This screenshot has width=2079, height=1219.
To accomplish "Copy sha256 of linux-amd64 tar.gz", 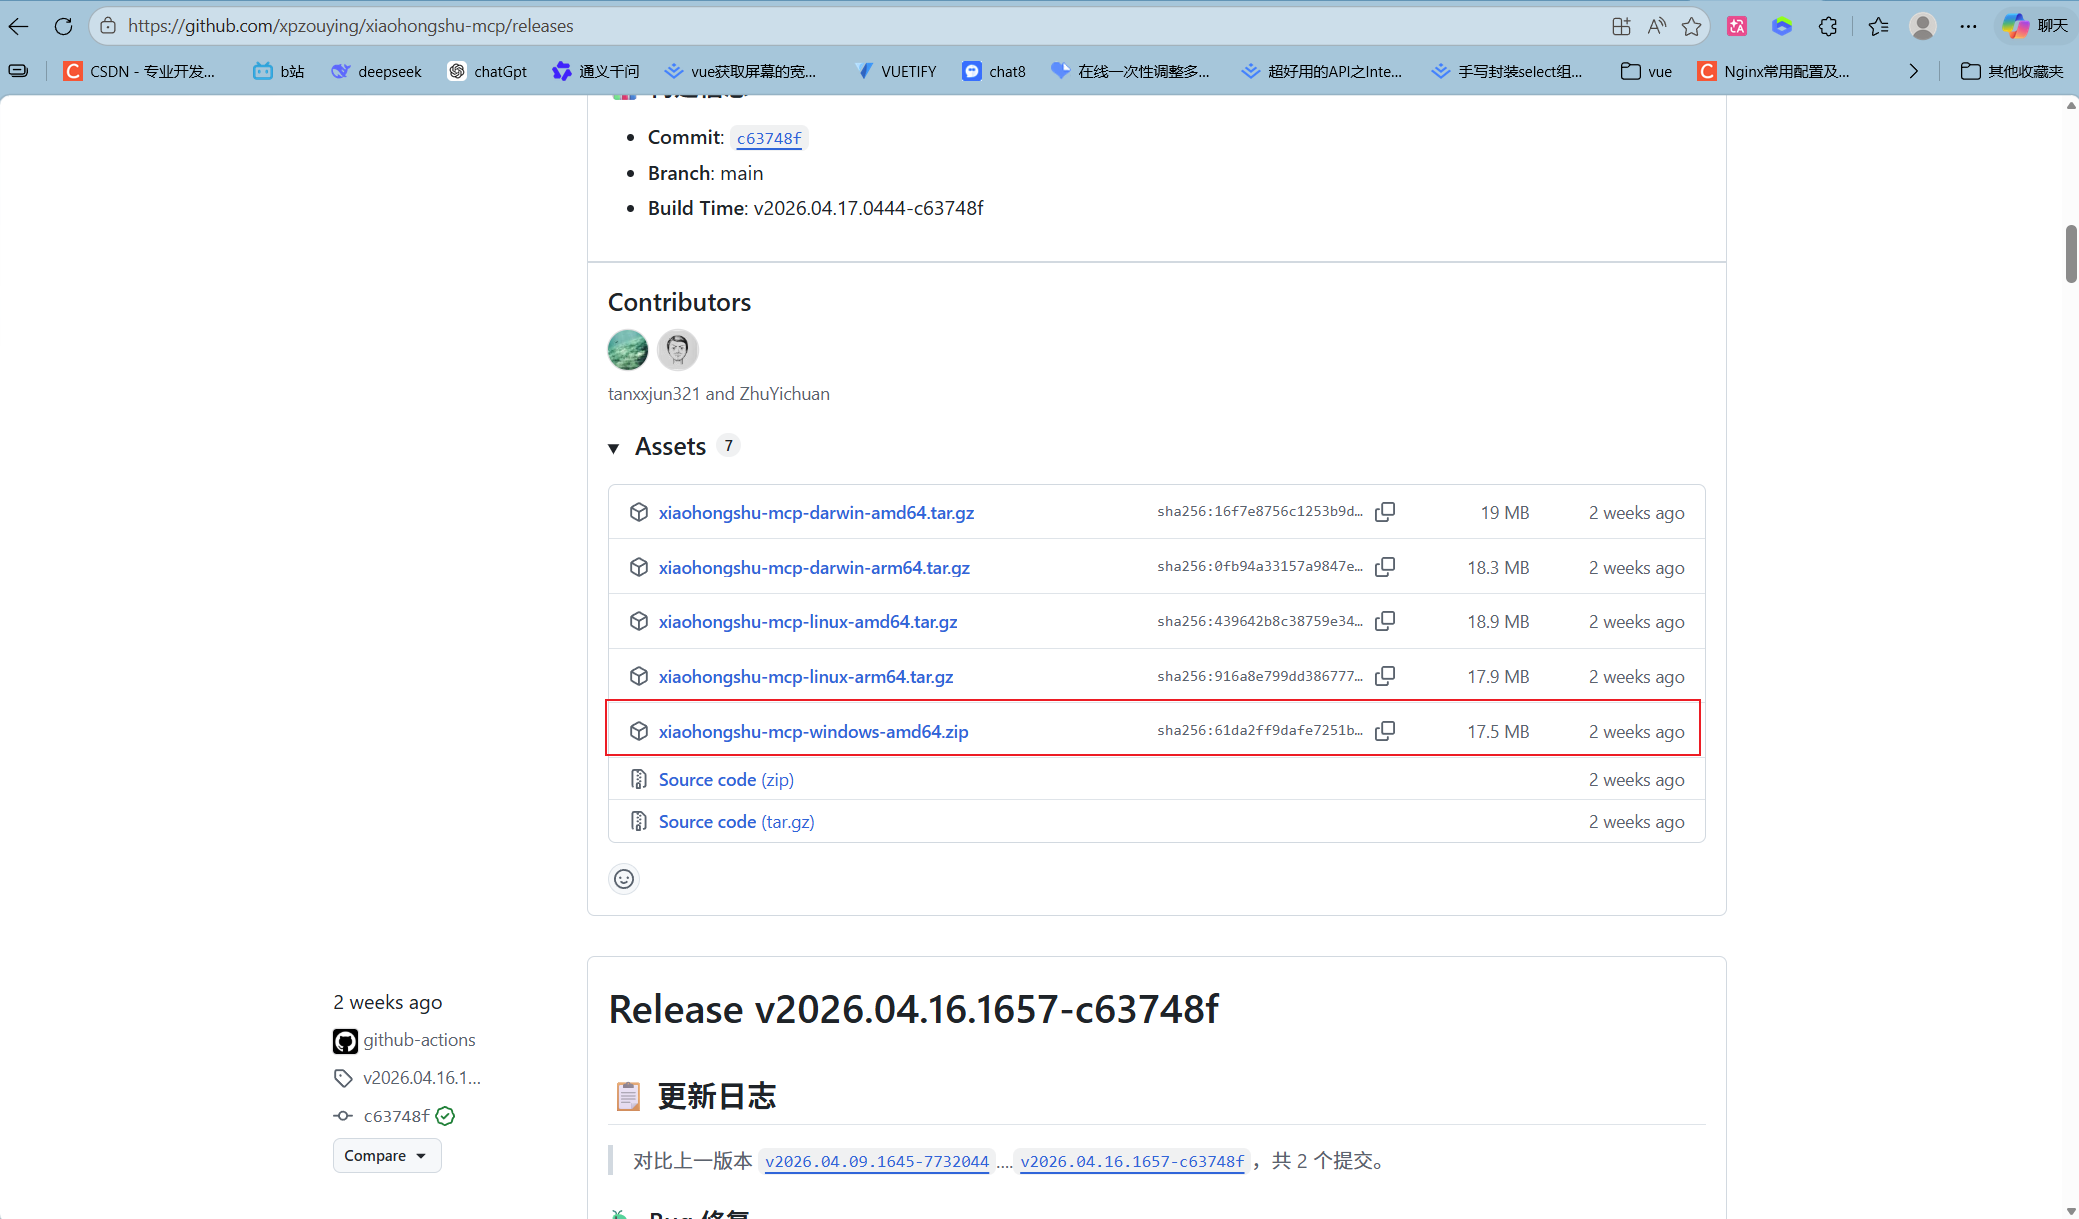I will click(1385, 621).
